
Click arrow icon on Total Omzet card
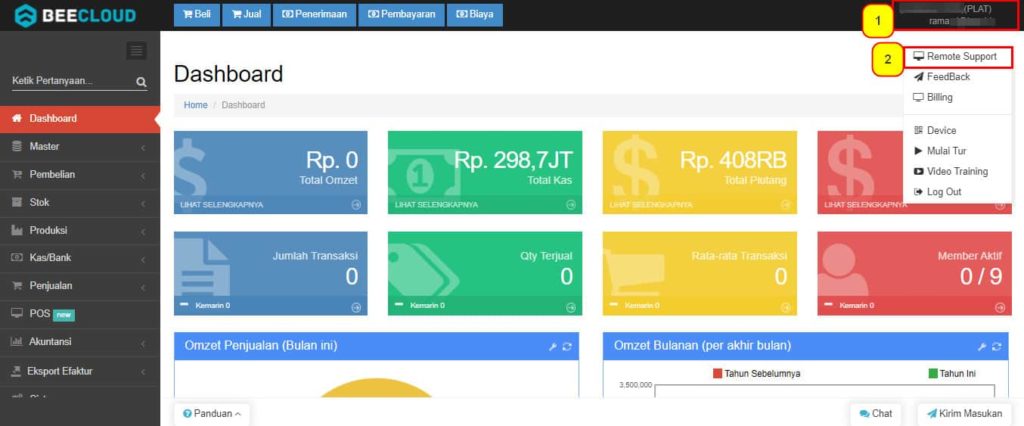pyautogui.click(x=356, y=205)
